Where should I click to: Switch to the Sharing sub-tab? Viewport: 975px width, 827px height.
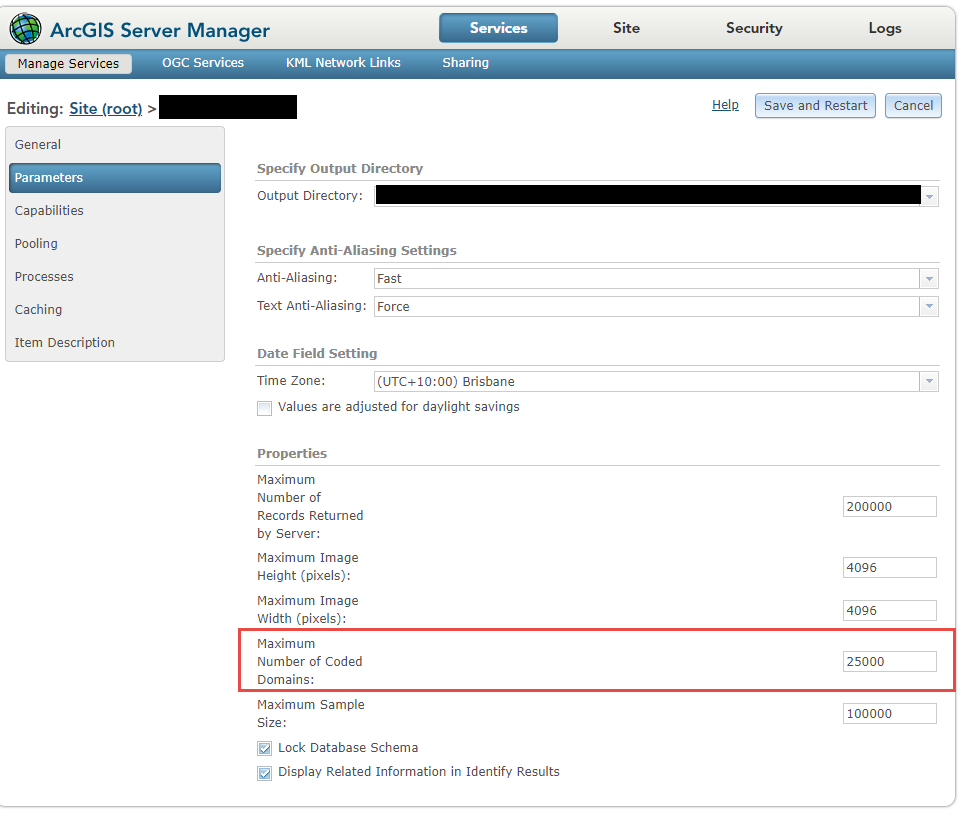point(466,63)
